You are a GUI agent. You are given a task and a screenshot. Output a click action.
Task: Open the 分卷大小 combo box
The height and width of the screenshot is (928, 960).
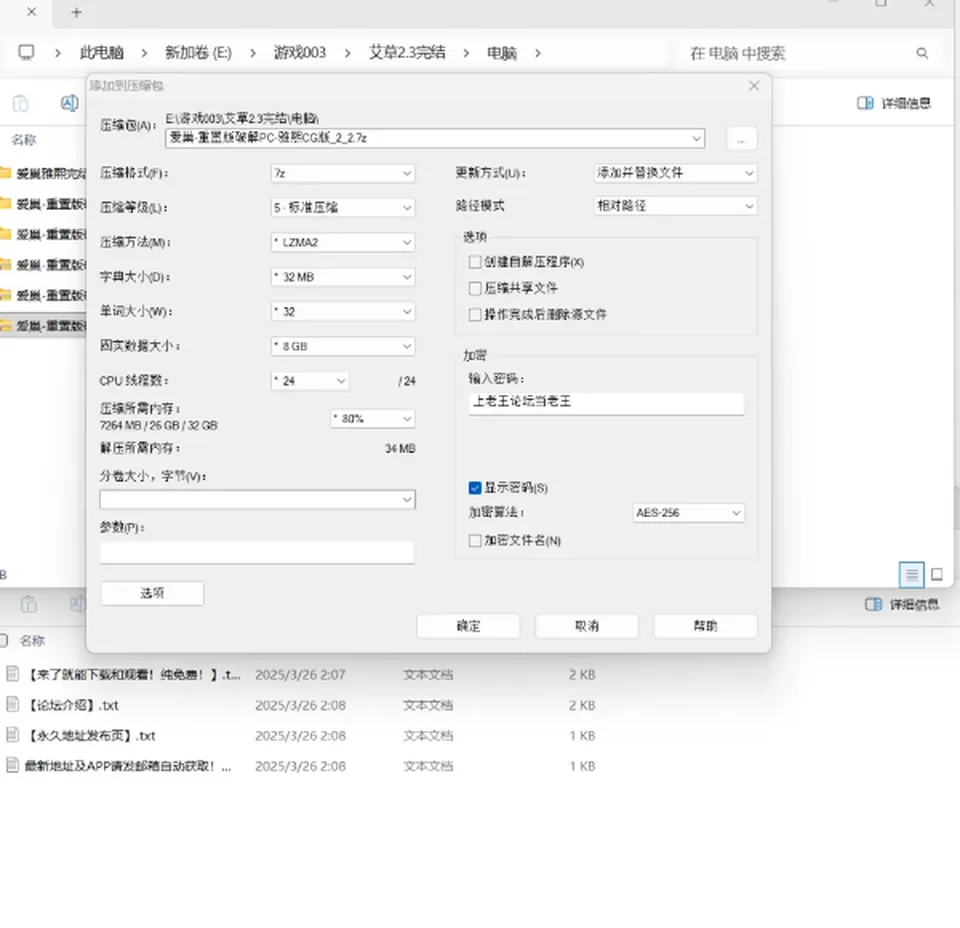tap(257, 500)
